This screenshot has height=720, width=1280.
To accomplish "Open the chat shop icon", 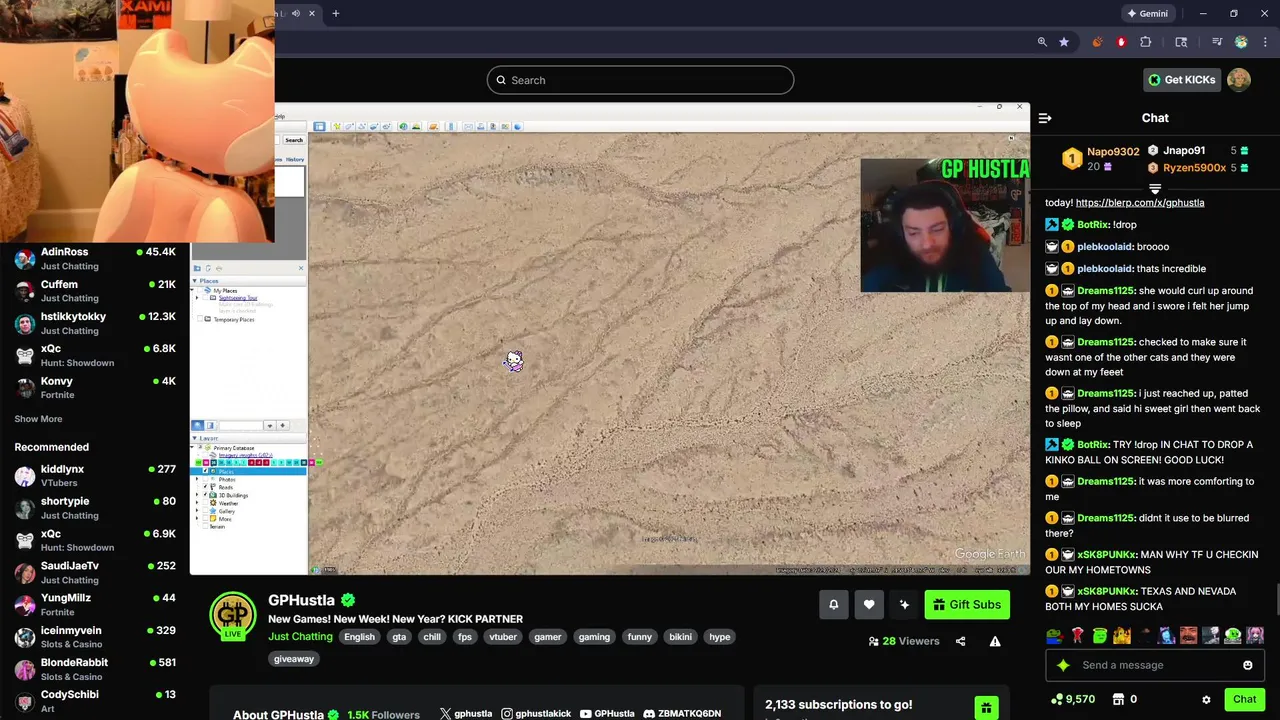I will tap(1119, 699).
